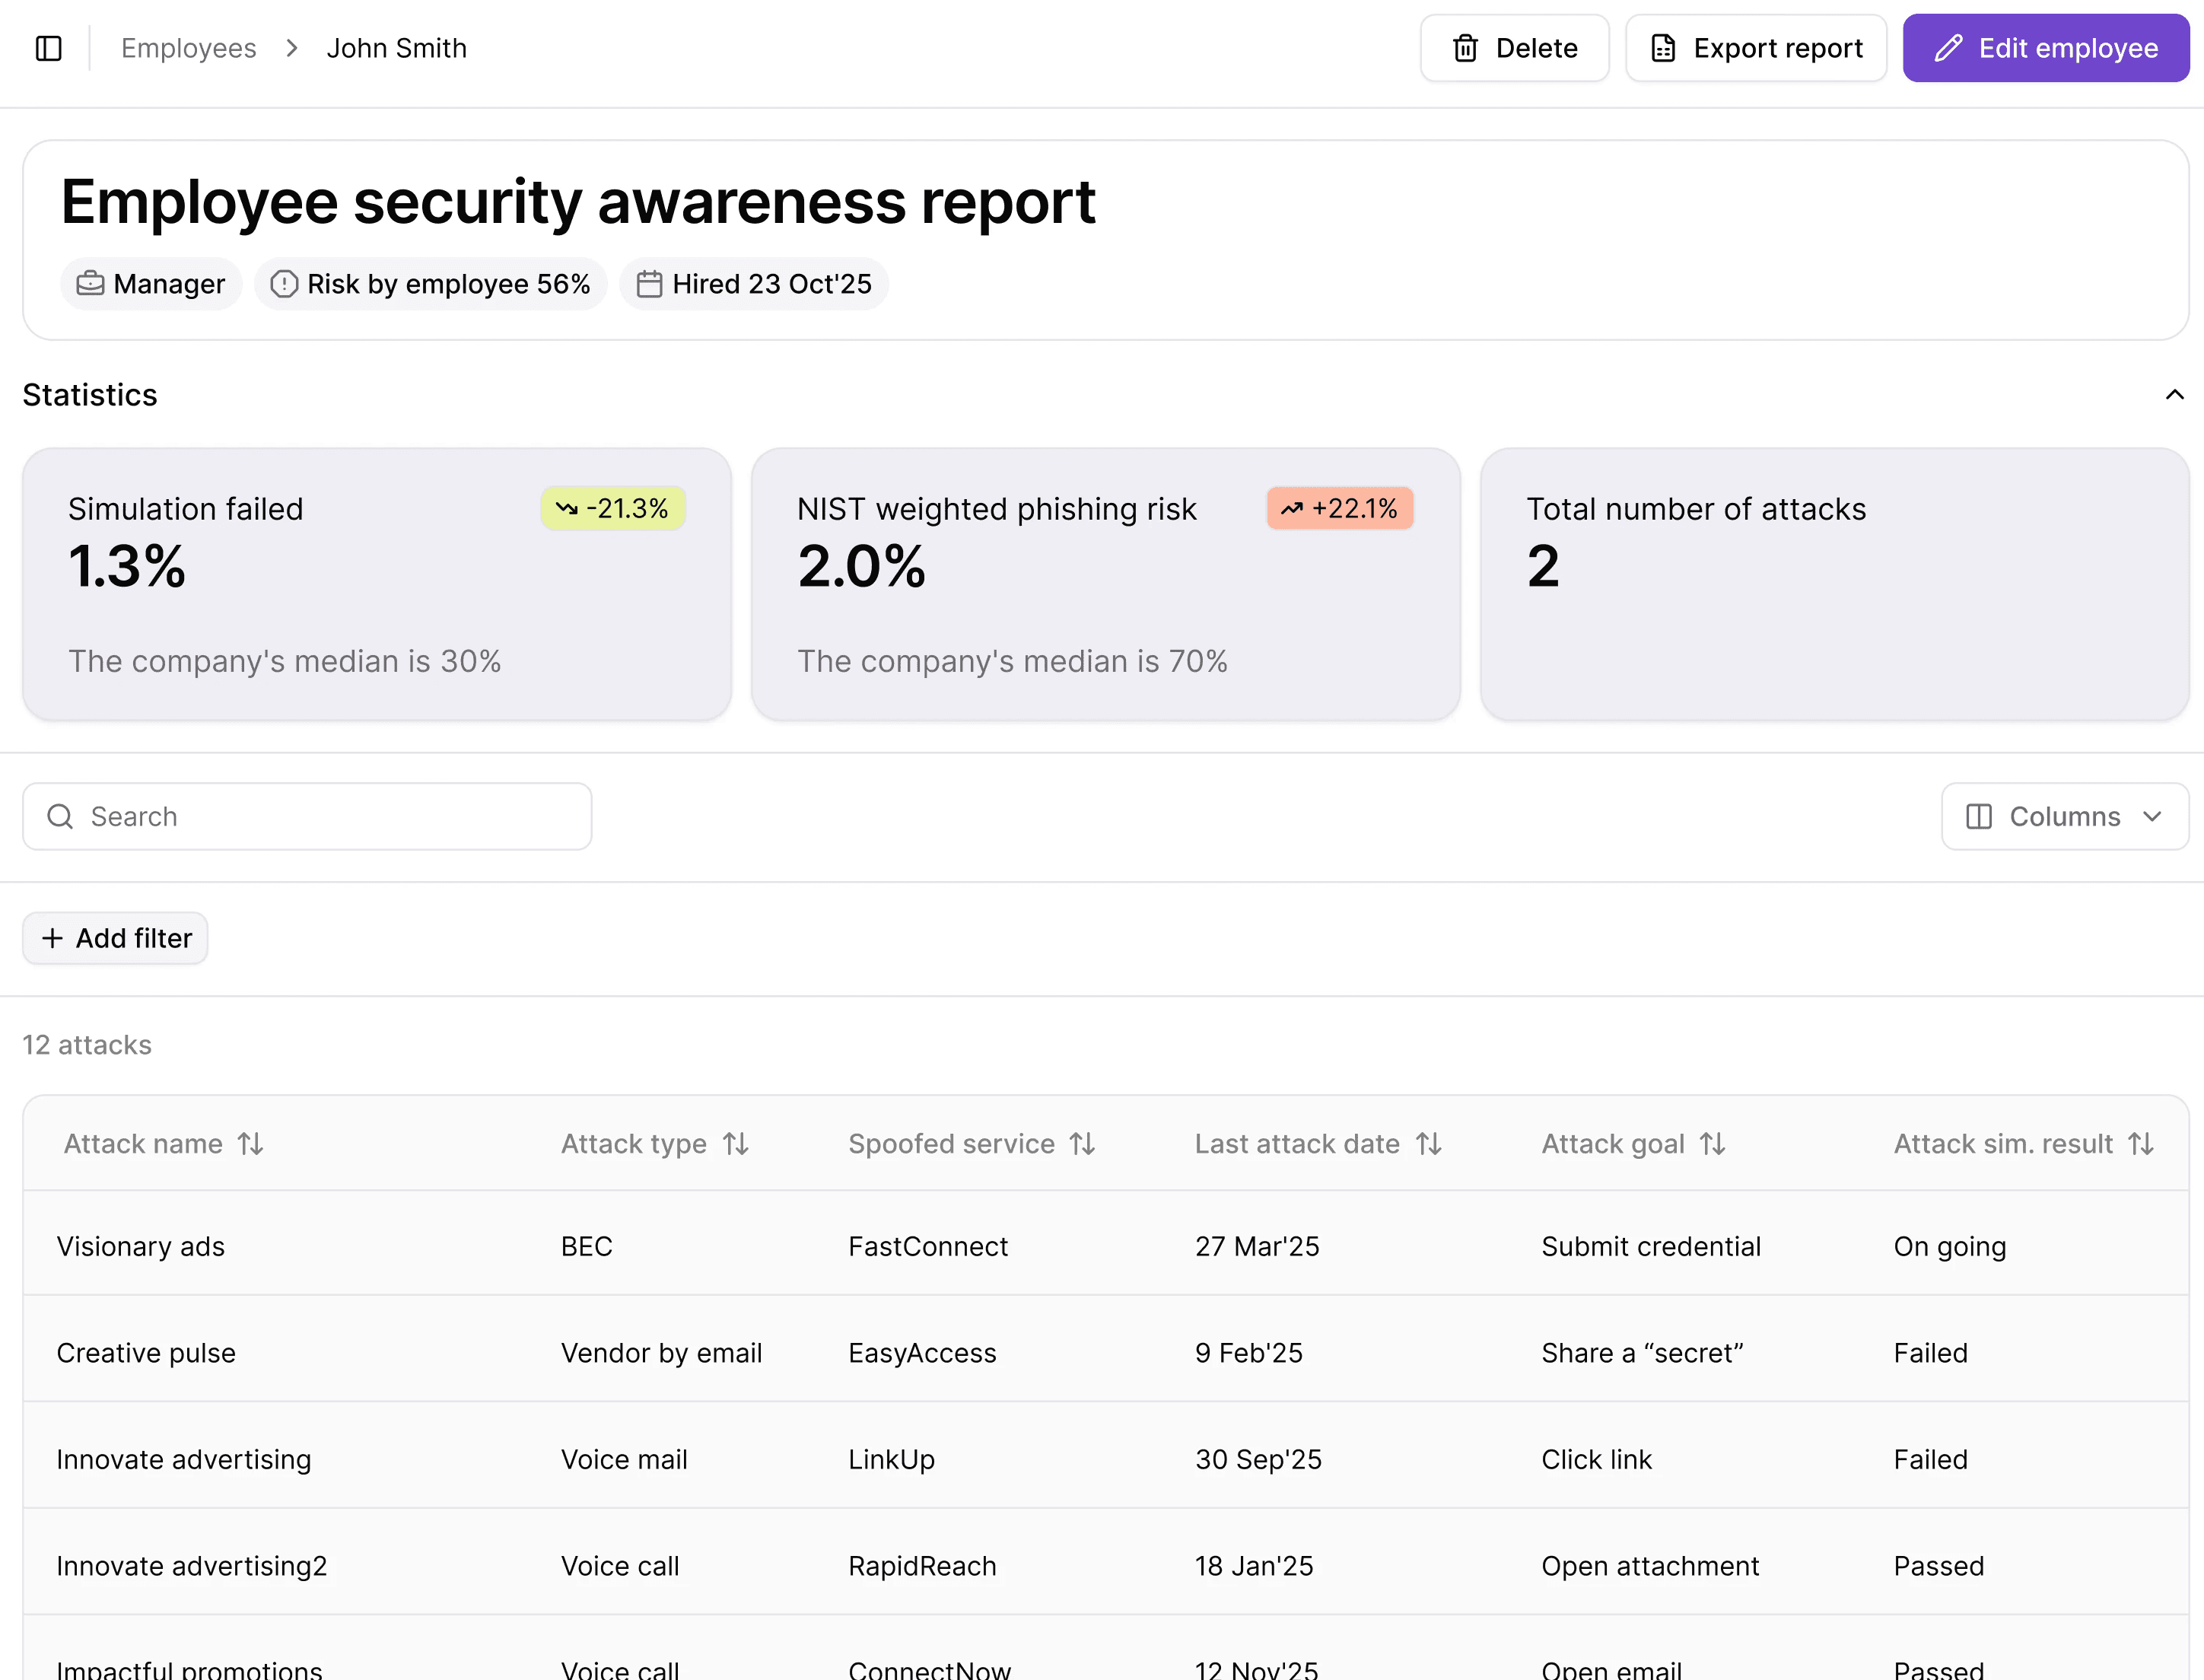Navigate to Employees via the breadcrumb
Screen dimensions: 2204x1680
(x=188, y=47)
